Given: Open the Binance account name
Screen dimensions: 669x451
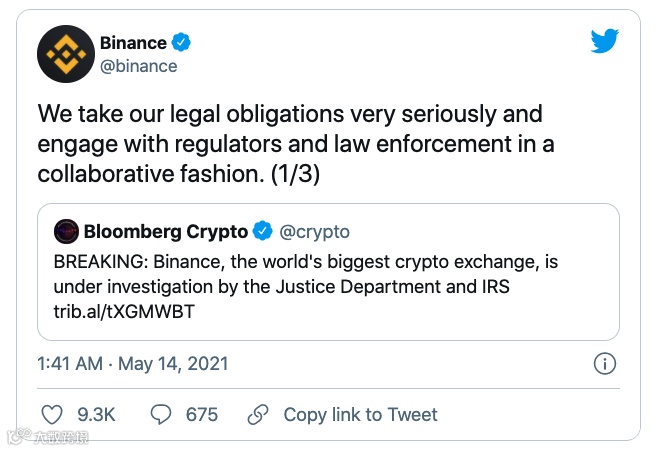Looking at the screenshot, I should pyautogui.click(x=133, y=42).
